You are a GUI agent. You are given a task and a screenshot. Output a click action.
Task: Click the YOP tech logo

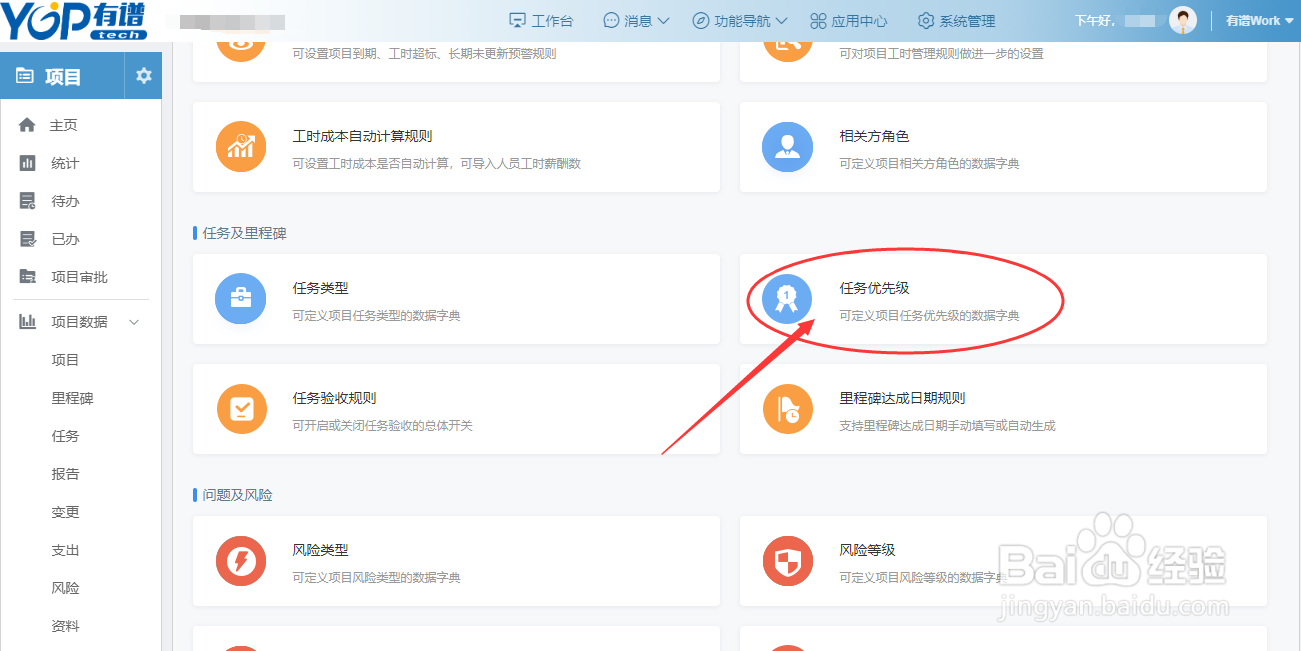73,20
